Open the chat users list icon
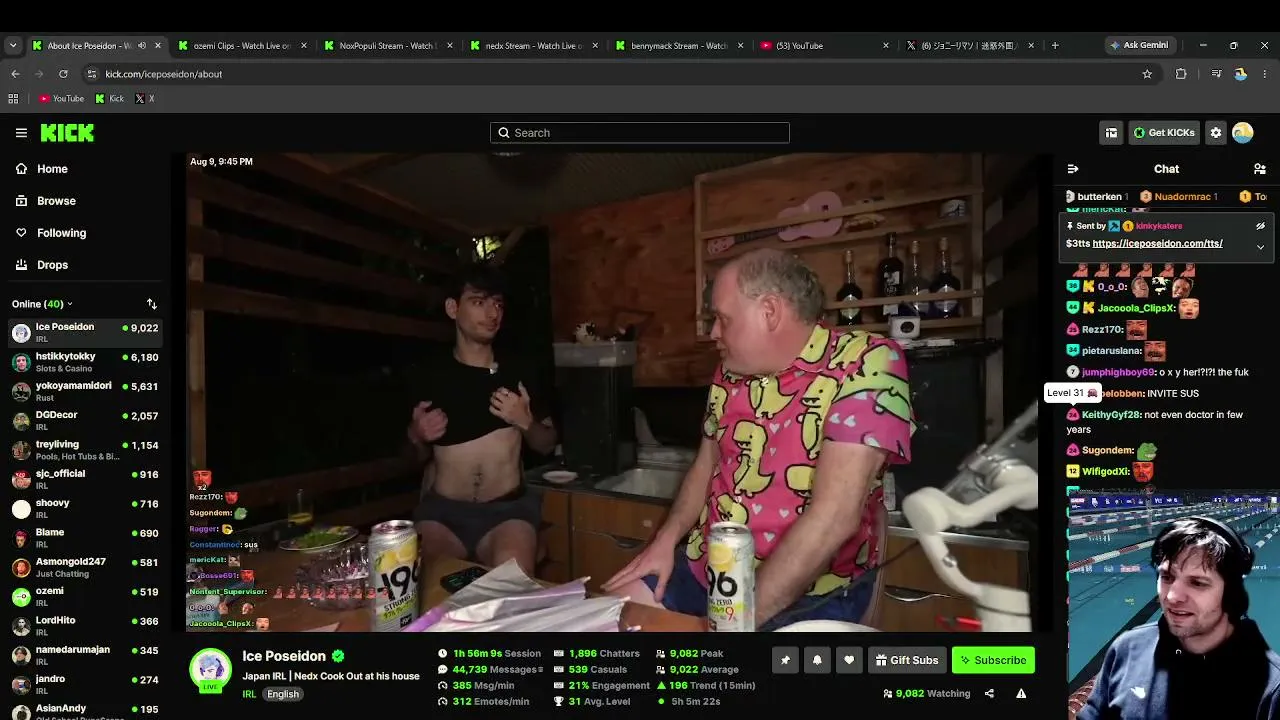This screenshot has height=720, width=1280. point(1260,169)
